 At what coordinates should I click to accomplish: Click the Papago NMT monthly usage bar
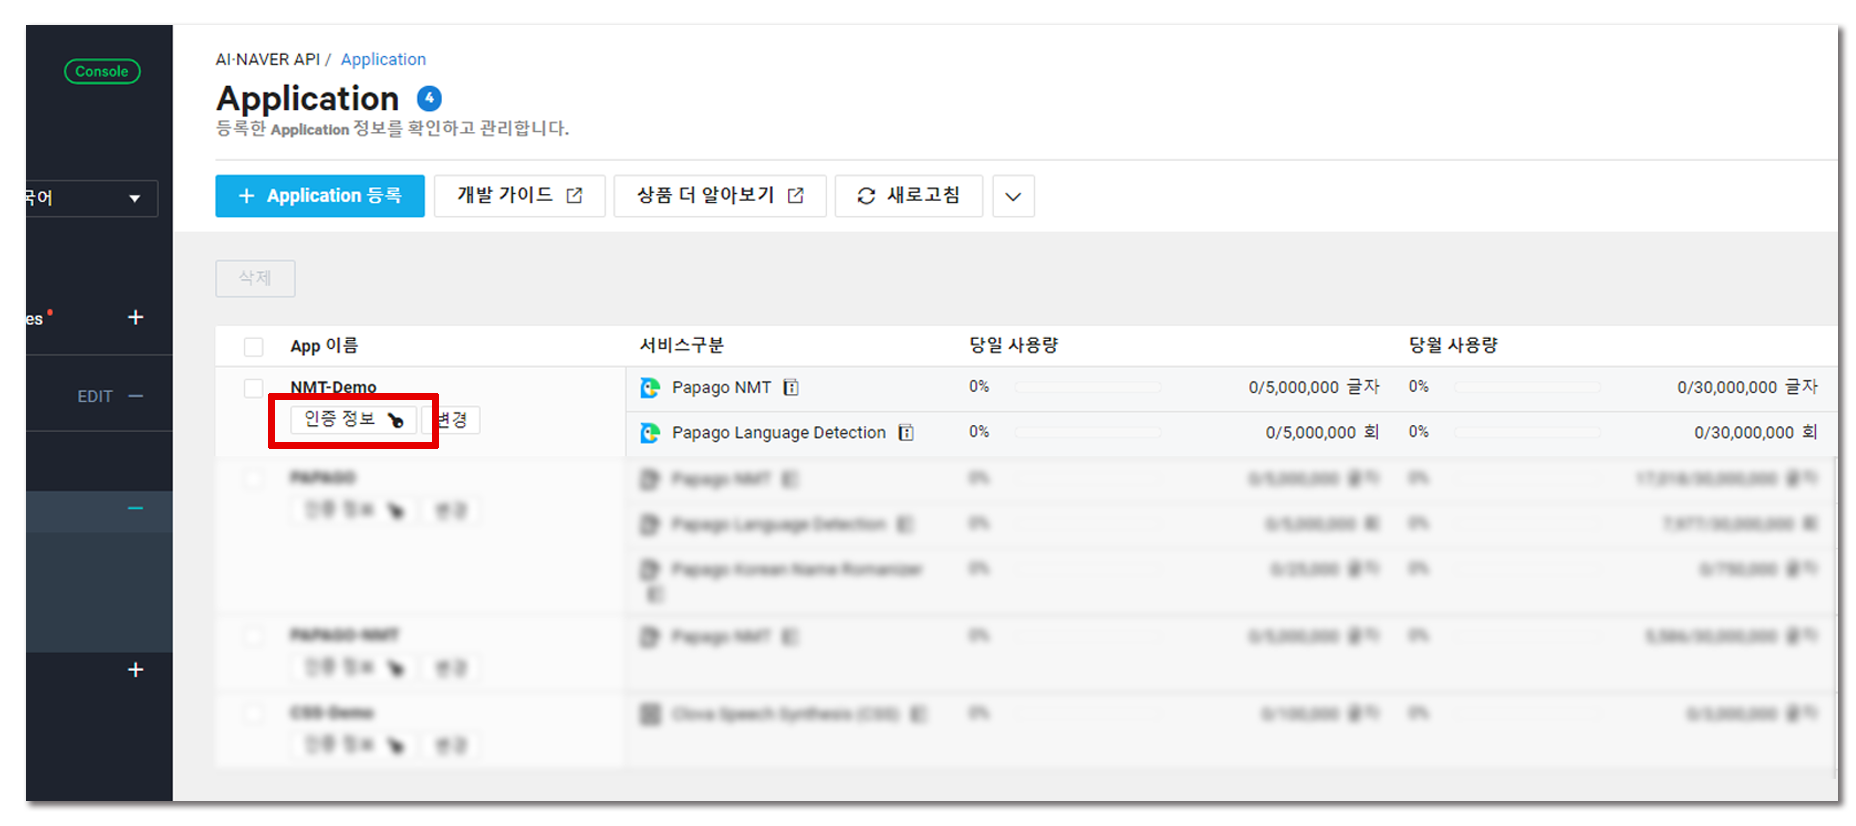tap(1528, 387)
